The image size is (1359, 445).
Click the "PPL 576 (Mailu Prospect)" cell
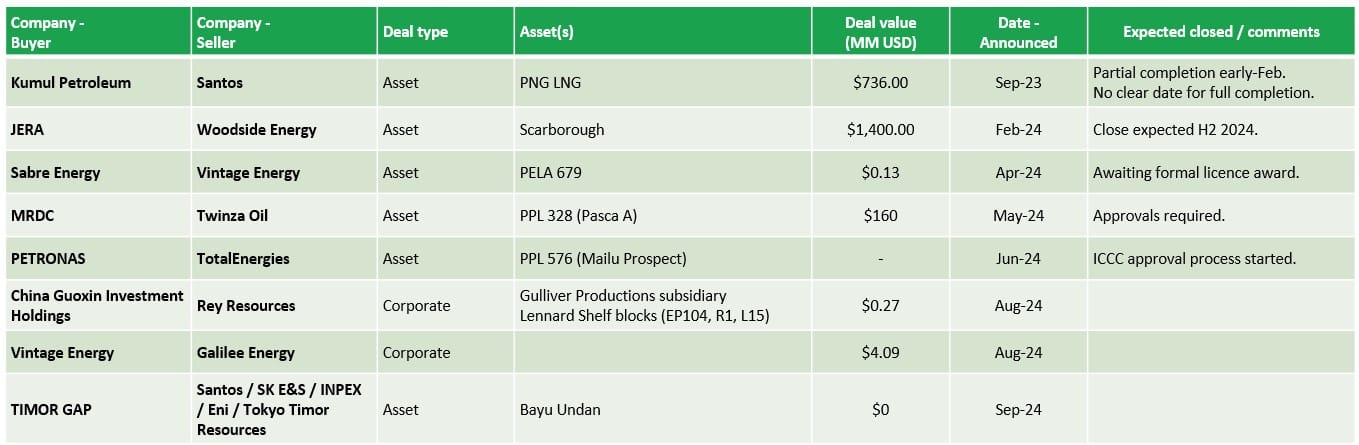[x=603, y=259]
